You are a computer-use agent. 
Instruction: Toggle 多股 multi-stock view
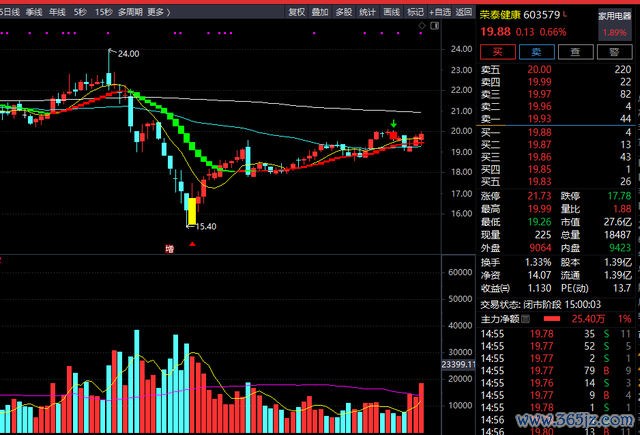pos(344,12)
